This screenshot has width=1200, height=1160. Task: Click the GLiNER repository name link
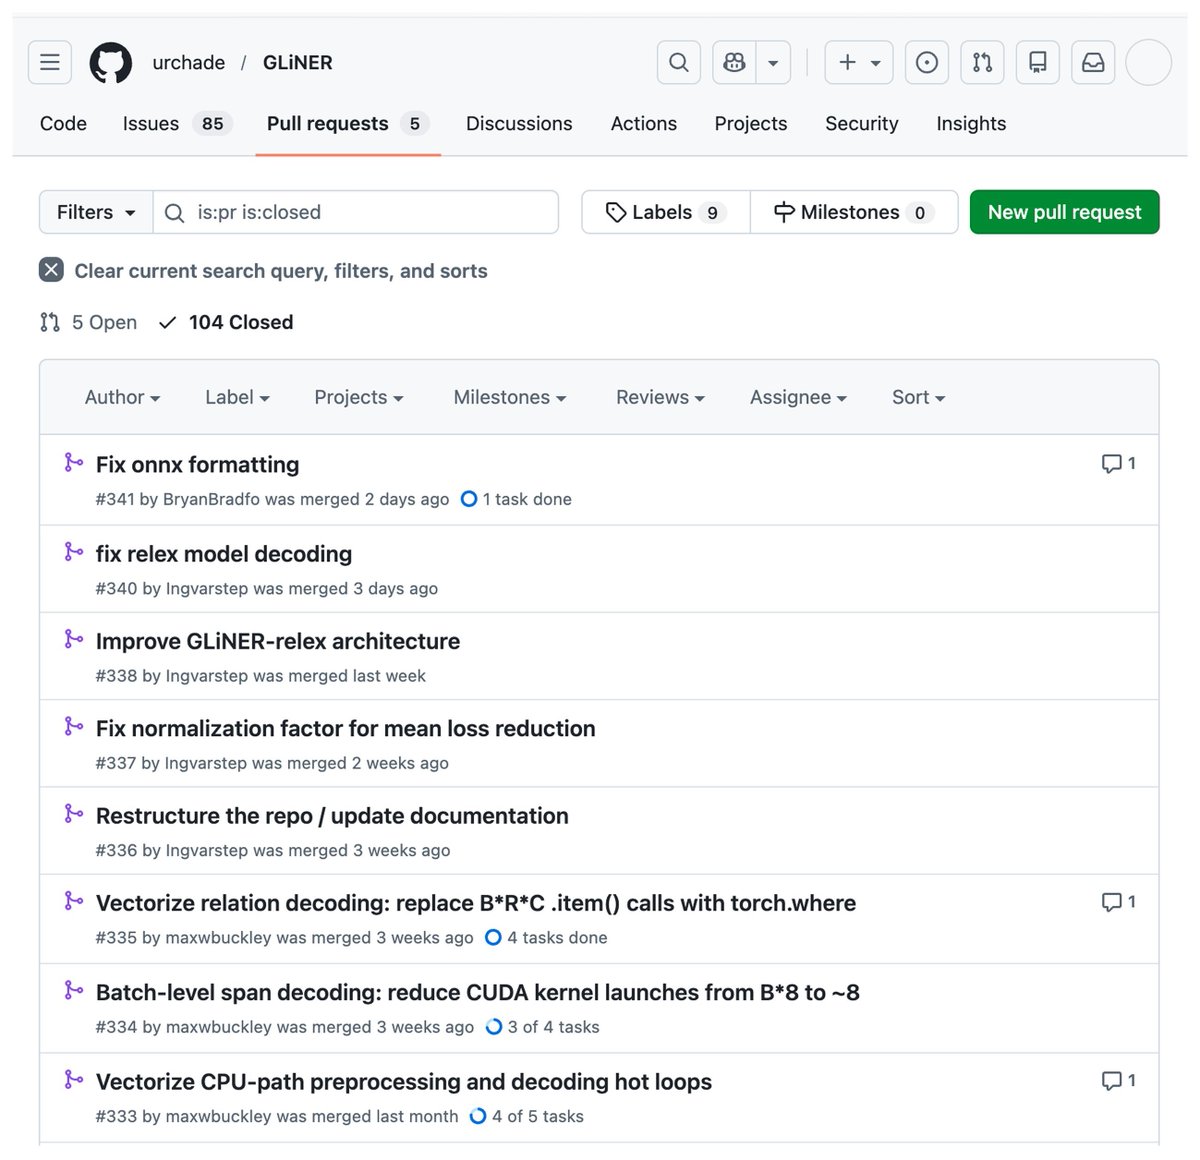tap(298, 62)
